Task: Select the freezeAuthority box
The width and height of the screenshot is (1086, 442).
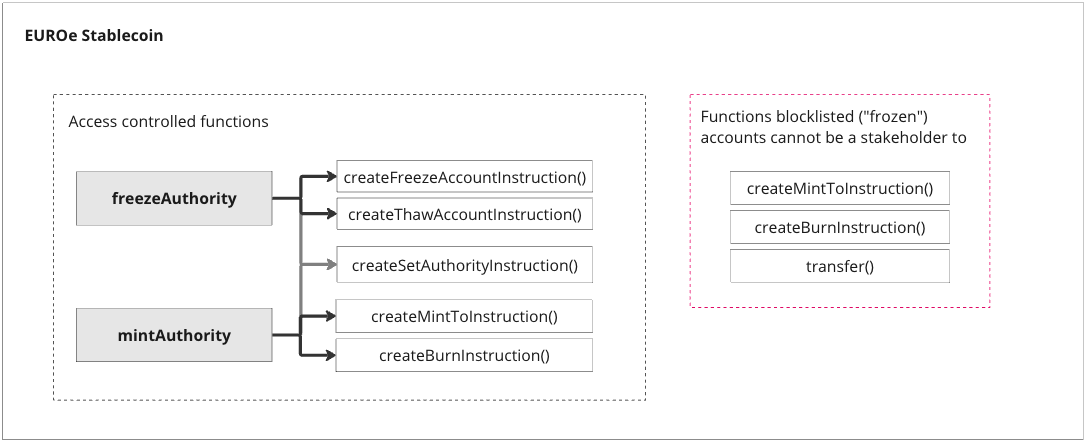Action: [x=174, y=198]
